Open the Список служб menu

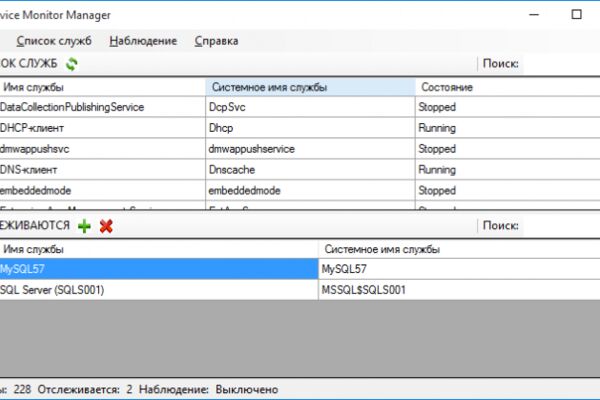[x=54, y=41]
